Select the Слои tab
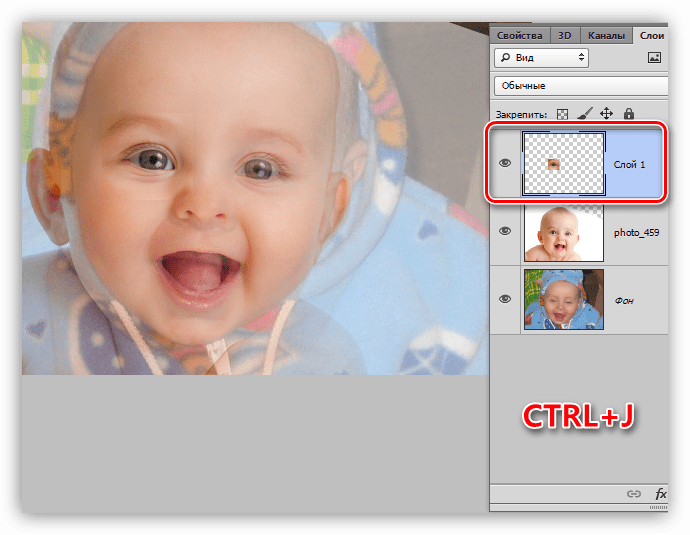This screenshot has height=535, width=690. (x=651, y=36)
